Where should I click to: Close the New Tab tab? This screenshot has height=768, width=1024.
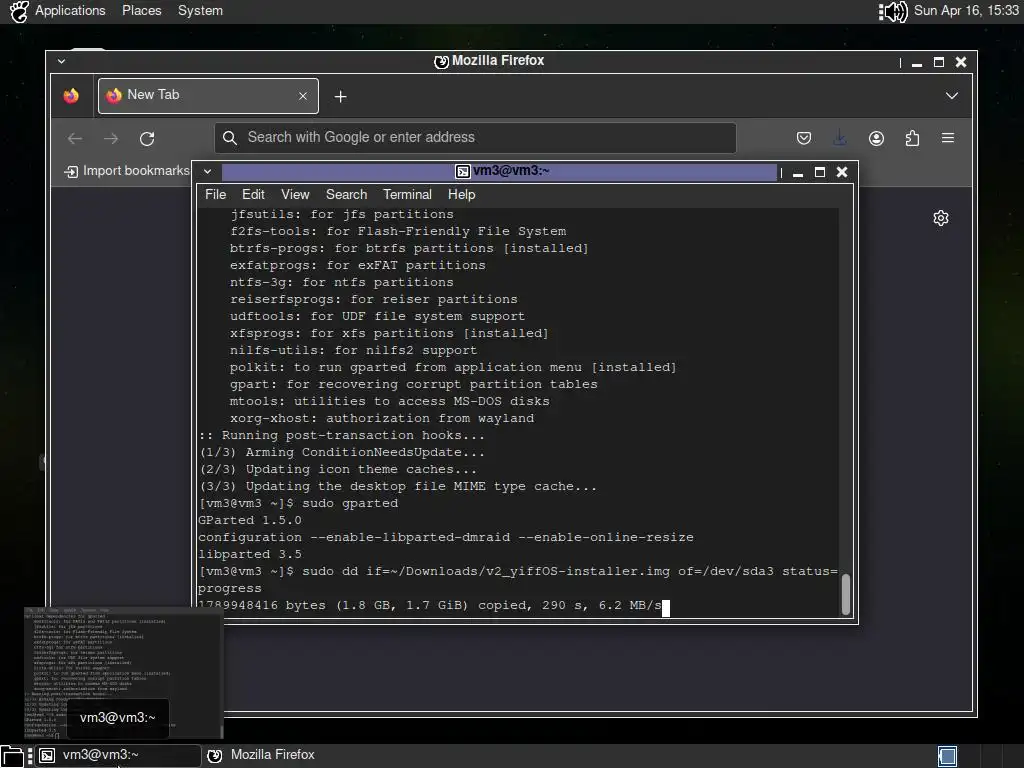302,96
